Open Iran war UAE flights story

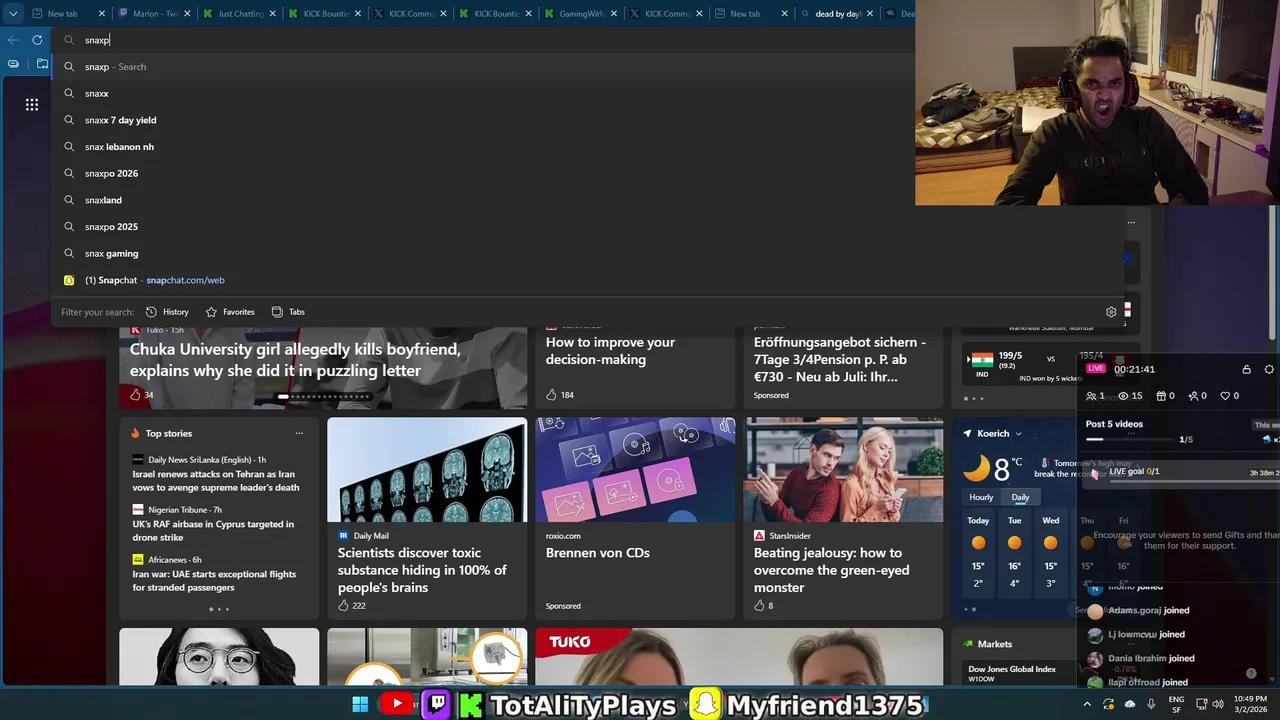[x=214, y=581]
